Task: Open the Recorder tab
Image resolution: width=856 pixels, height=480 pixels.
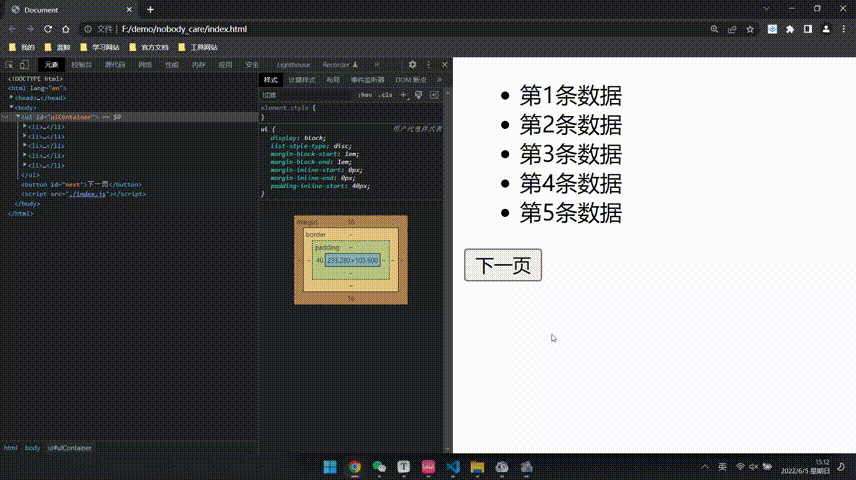Action: 340,64
